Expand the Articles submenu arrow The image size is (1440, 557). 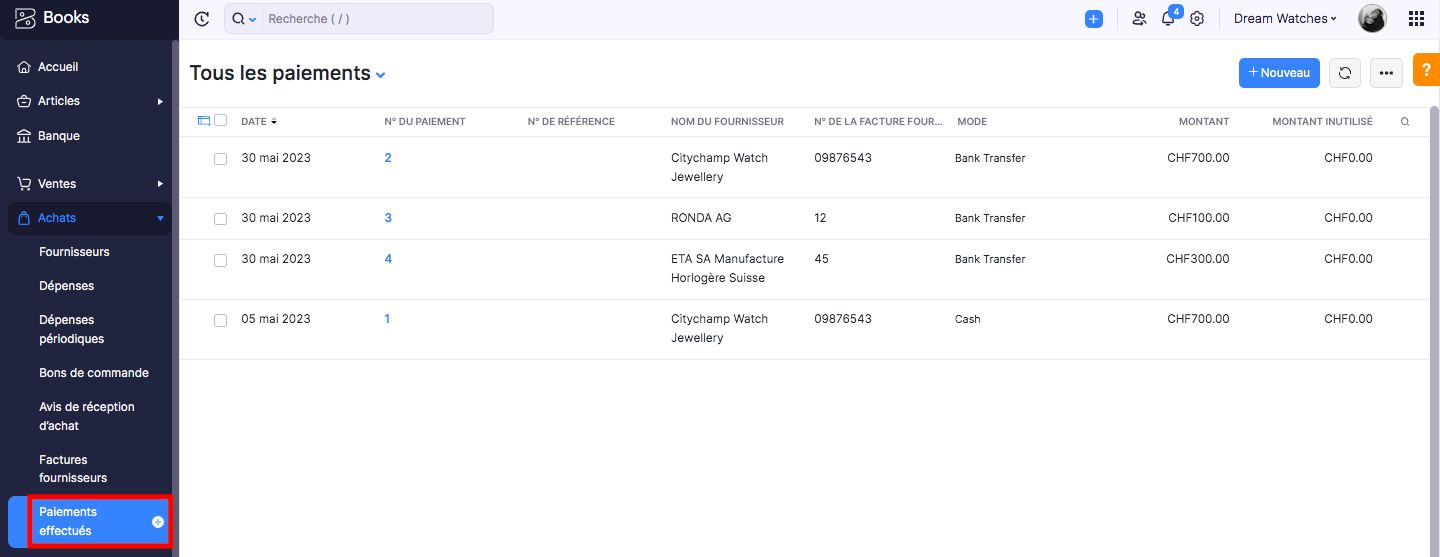(x=160, y=101)
